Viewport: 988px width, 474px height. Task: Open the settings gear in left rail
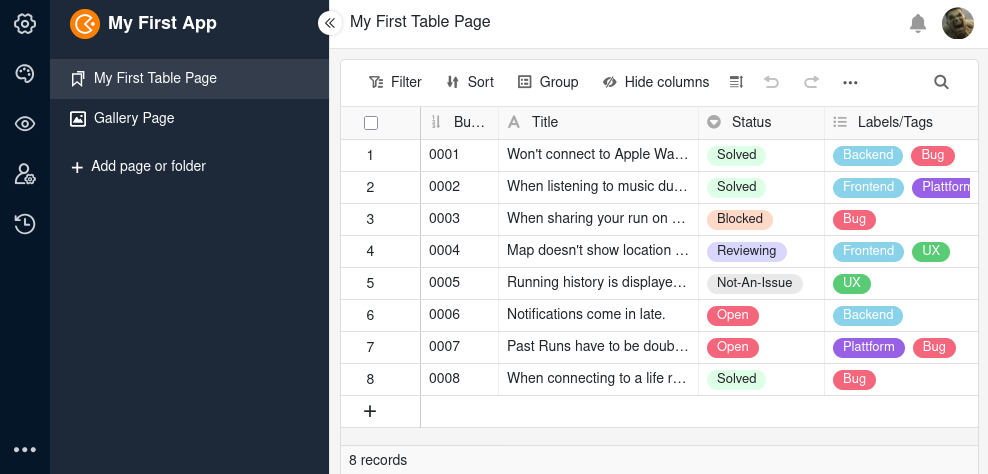(x=25, y=24)
